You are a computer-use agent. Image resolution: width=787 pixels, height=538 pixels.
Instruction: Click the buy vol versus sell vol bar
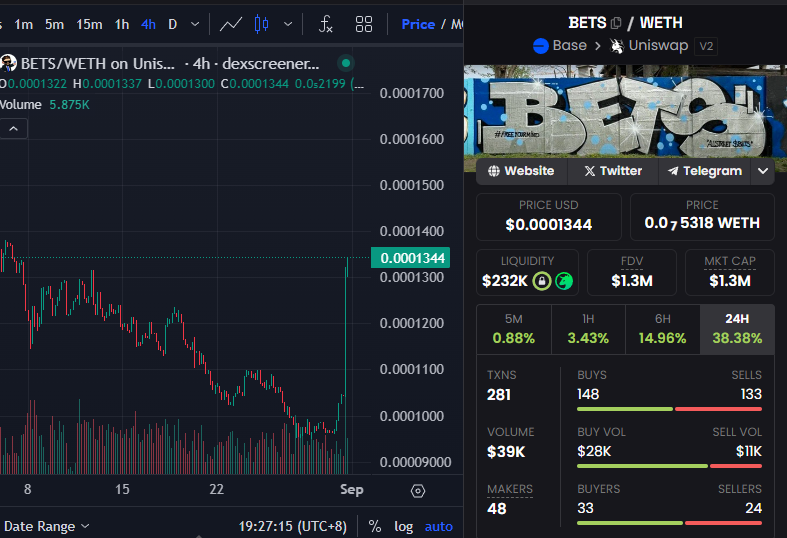point(670,466)
